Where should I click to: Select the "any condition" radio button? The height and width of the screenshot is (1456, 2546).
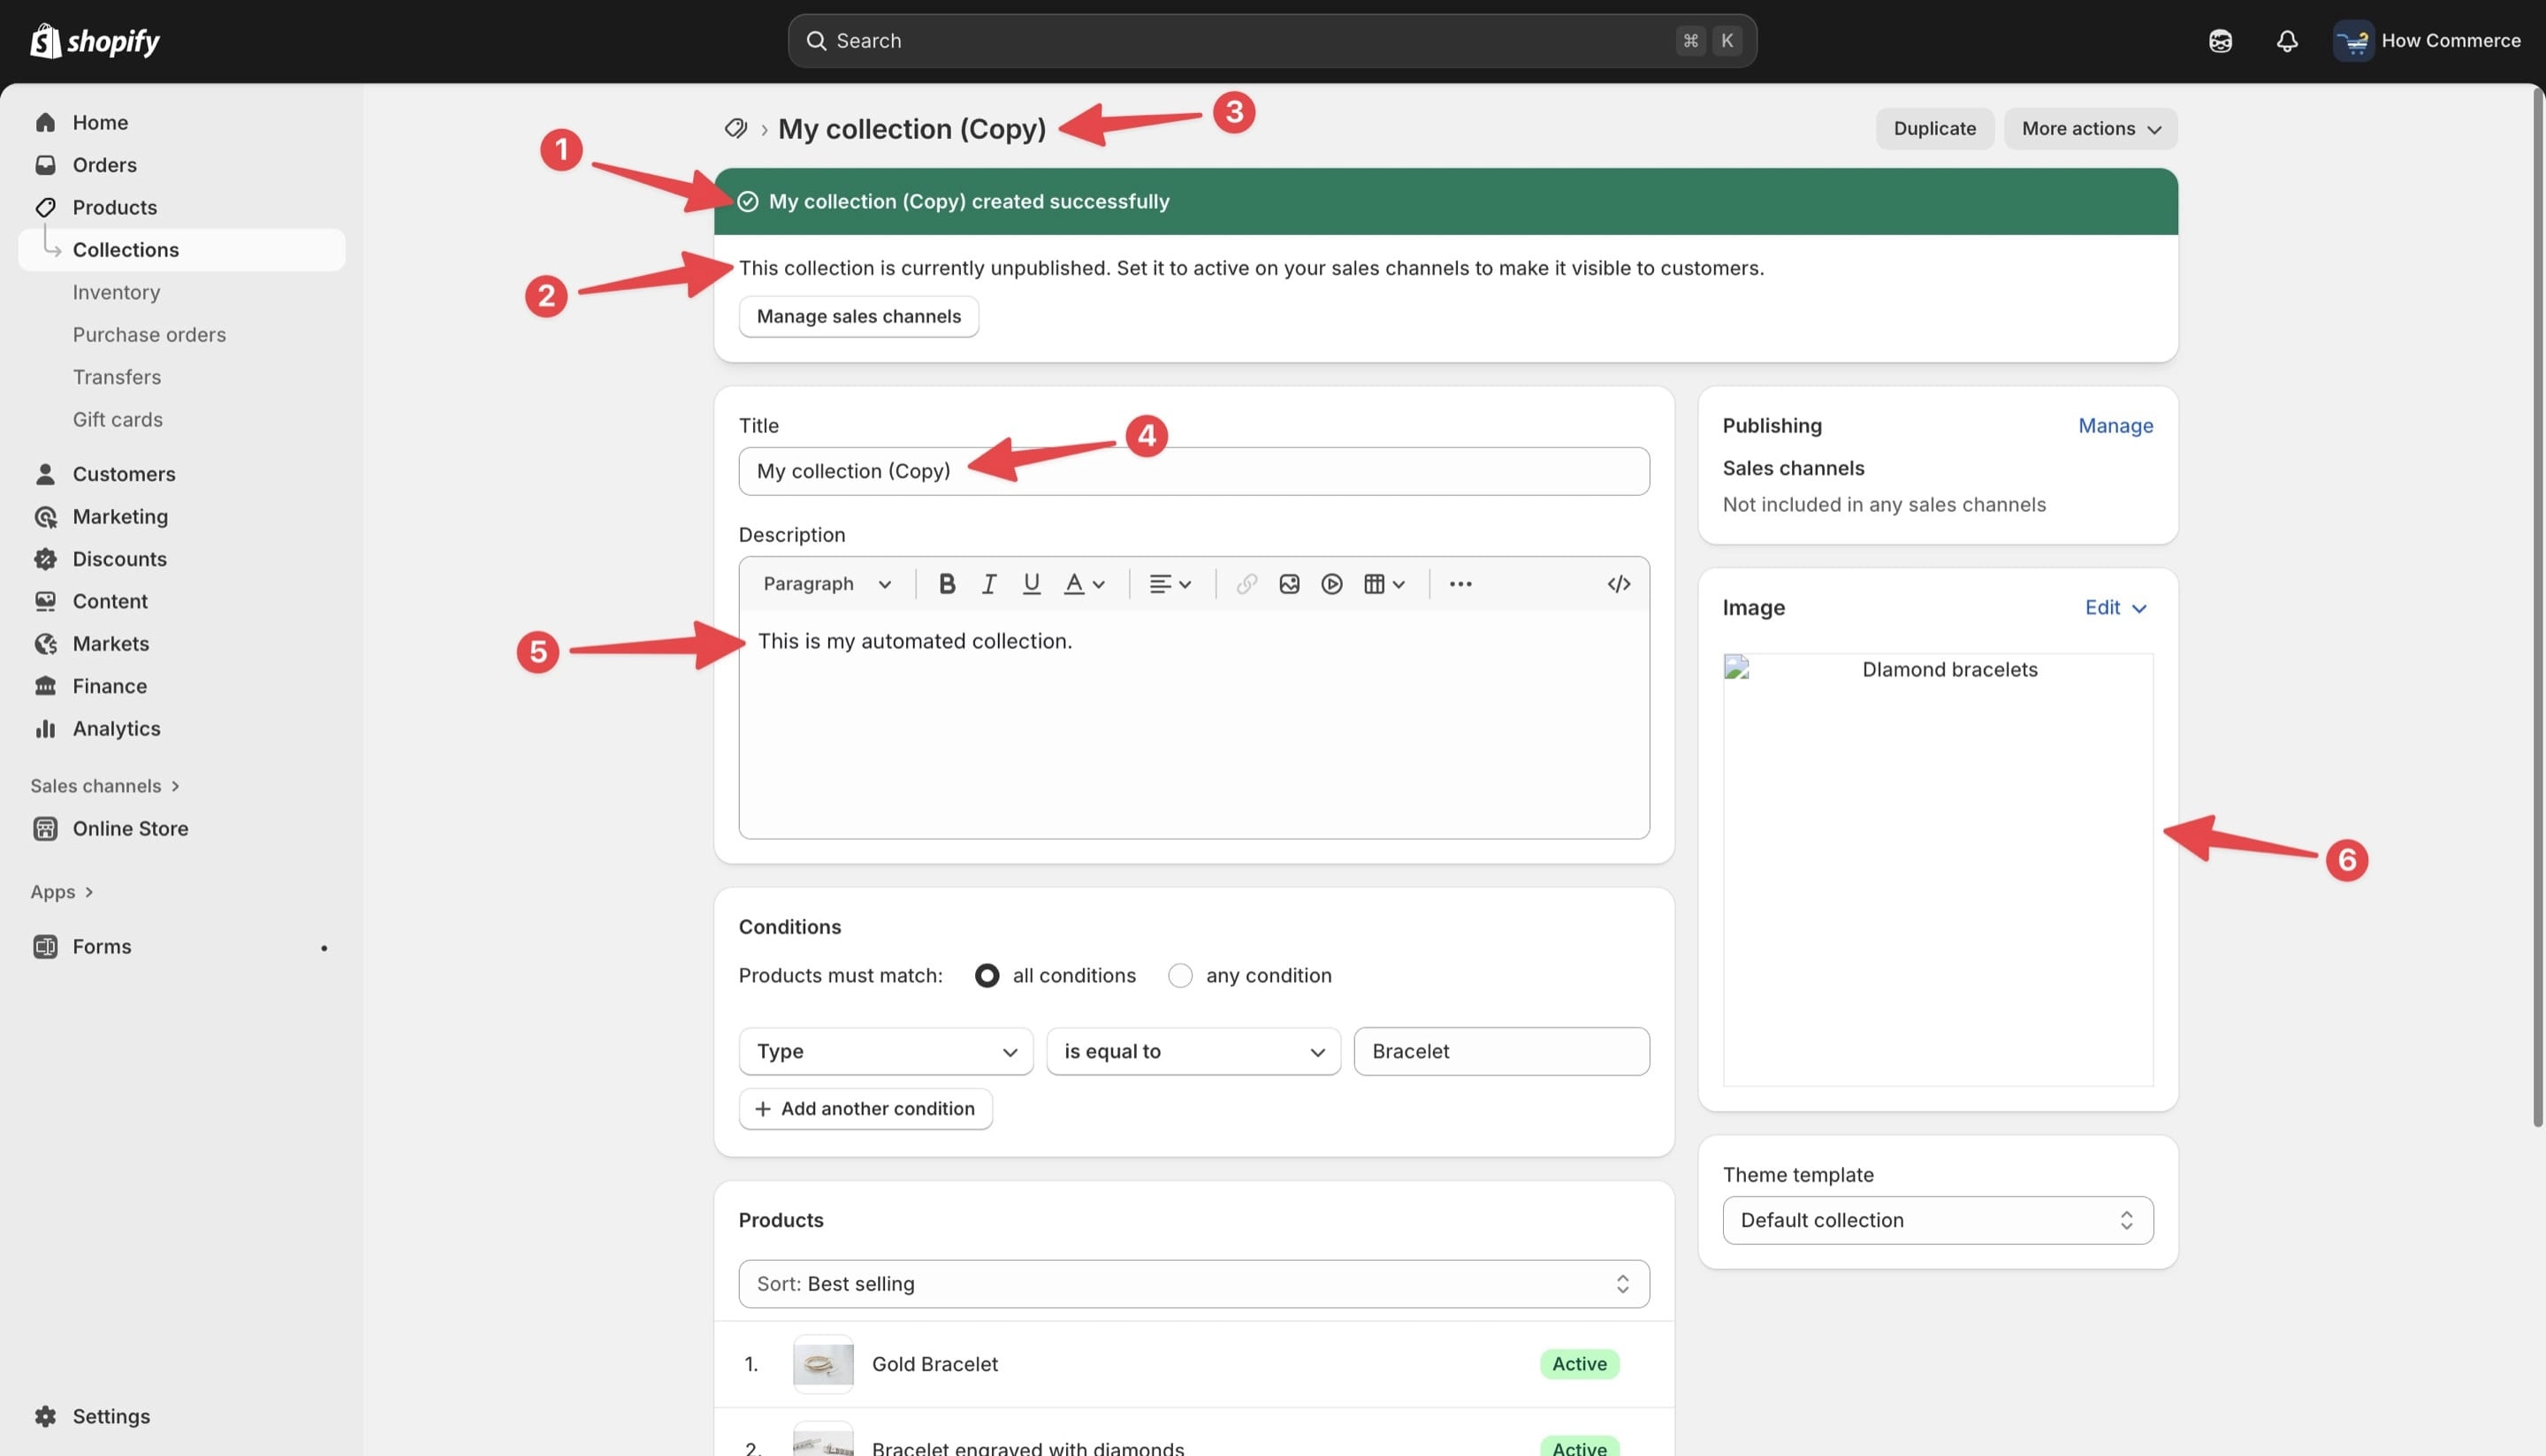1180,975
